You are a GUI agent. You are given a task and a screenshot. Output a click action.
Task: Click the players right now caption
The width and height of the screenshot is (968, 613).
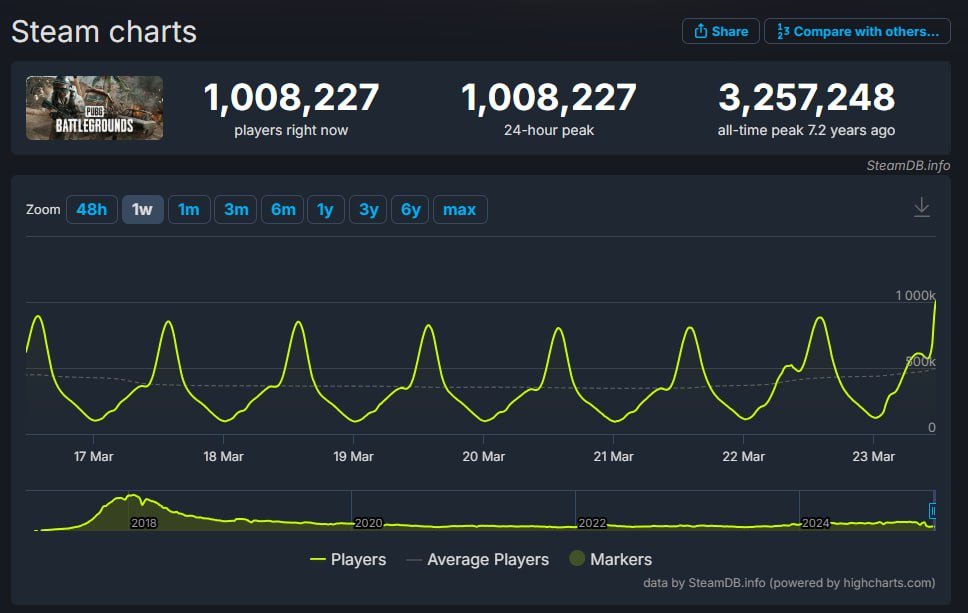point(291,130)
